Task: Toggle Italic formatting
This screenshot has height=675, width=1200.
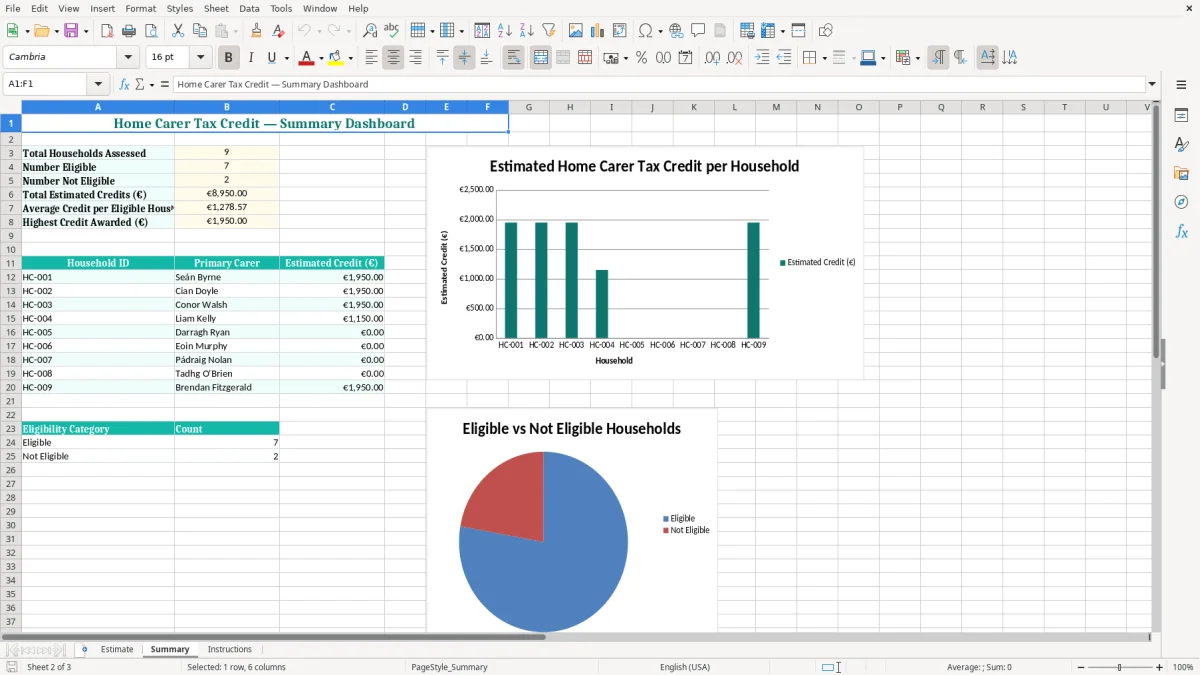Action: (251, 58)
